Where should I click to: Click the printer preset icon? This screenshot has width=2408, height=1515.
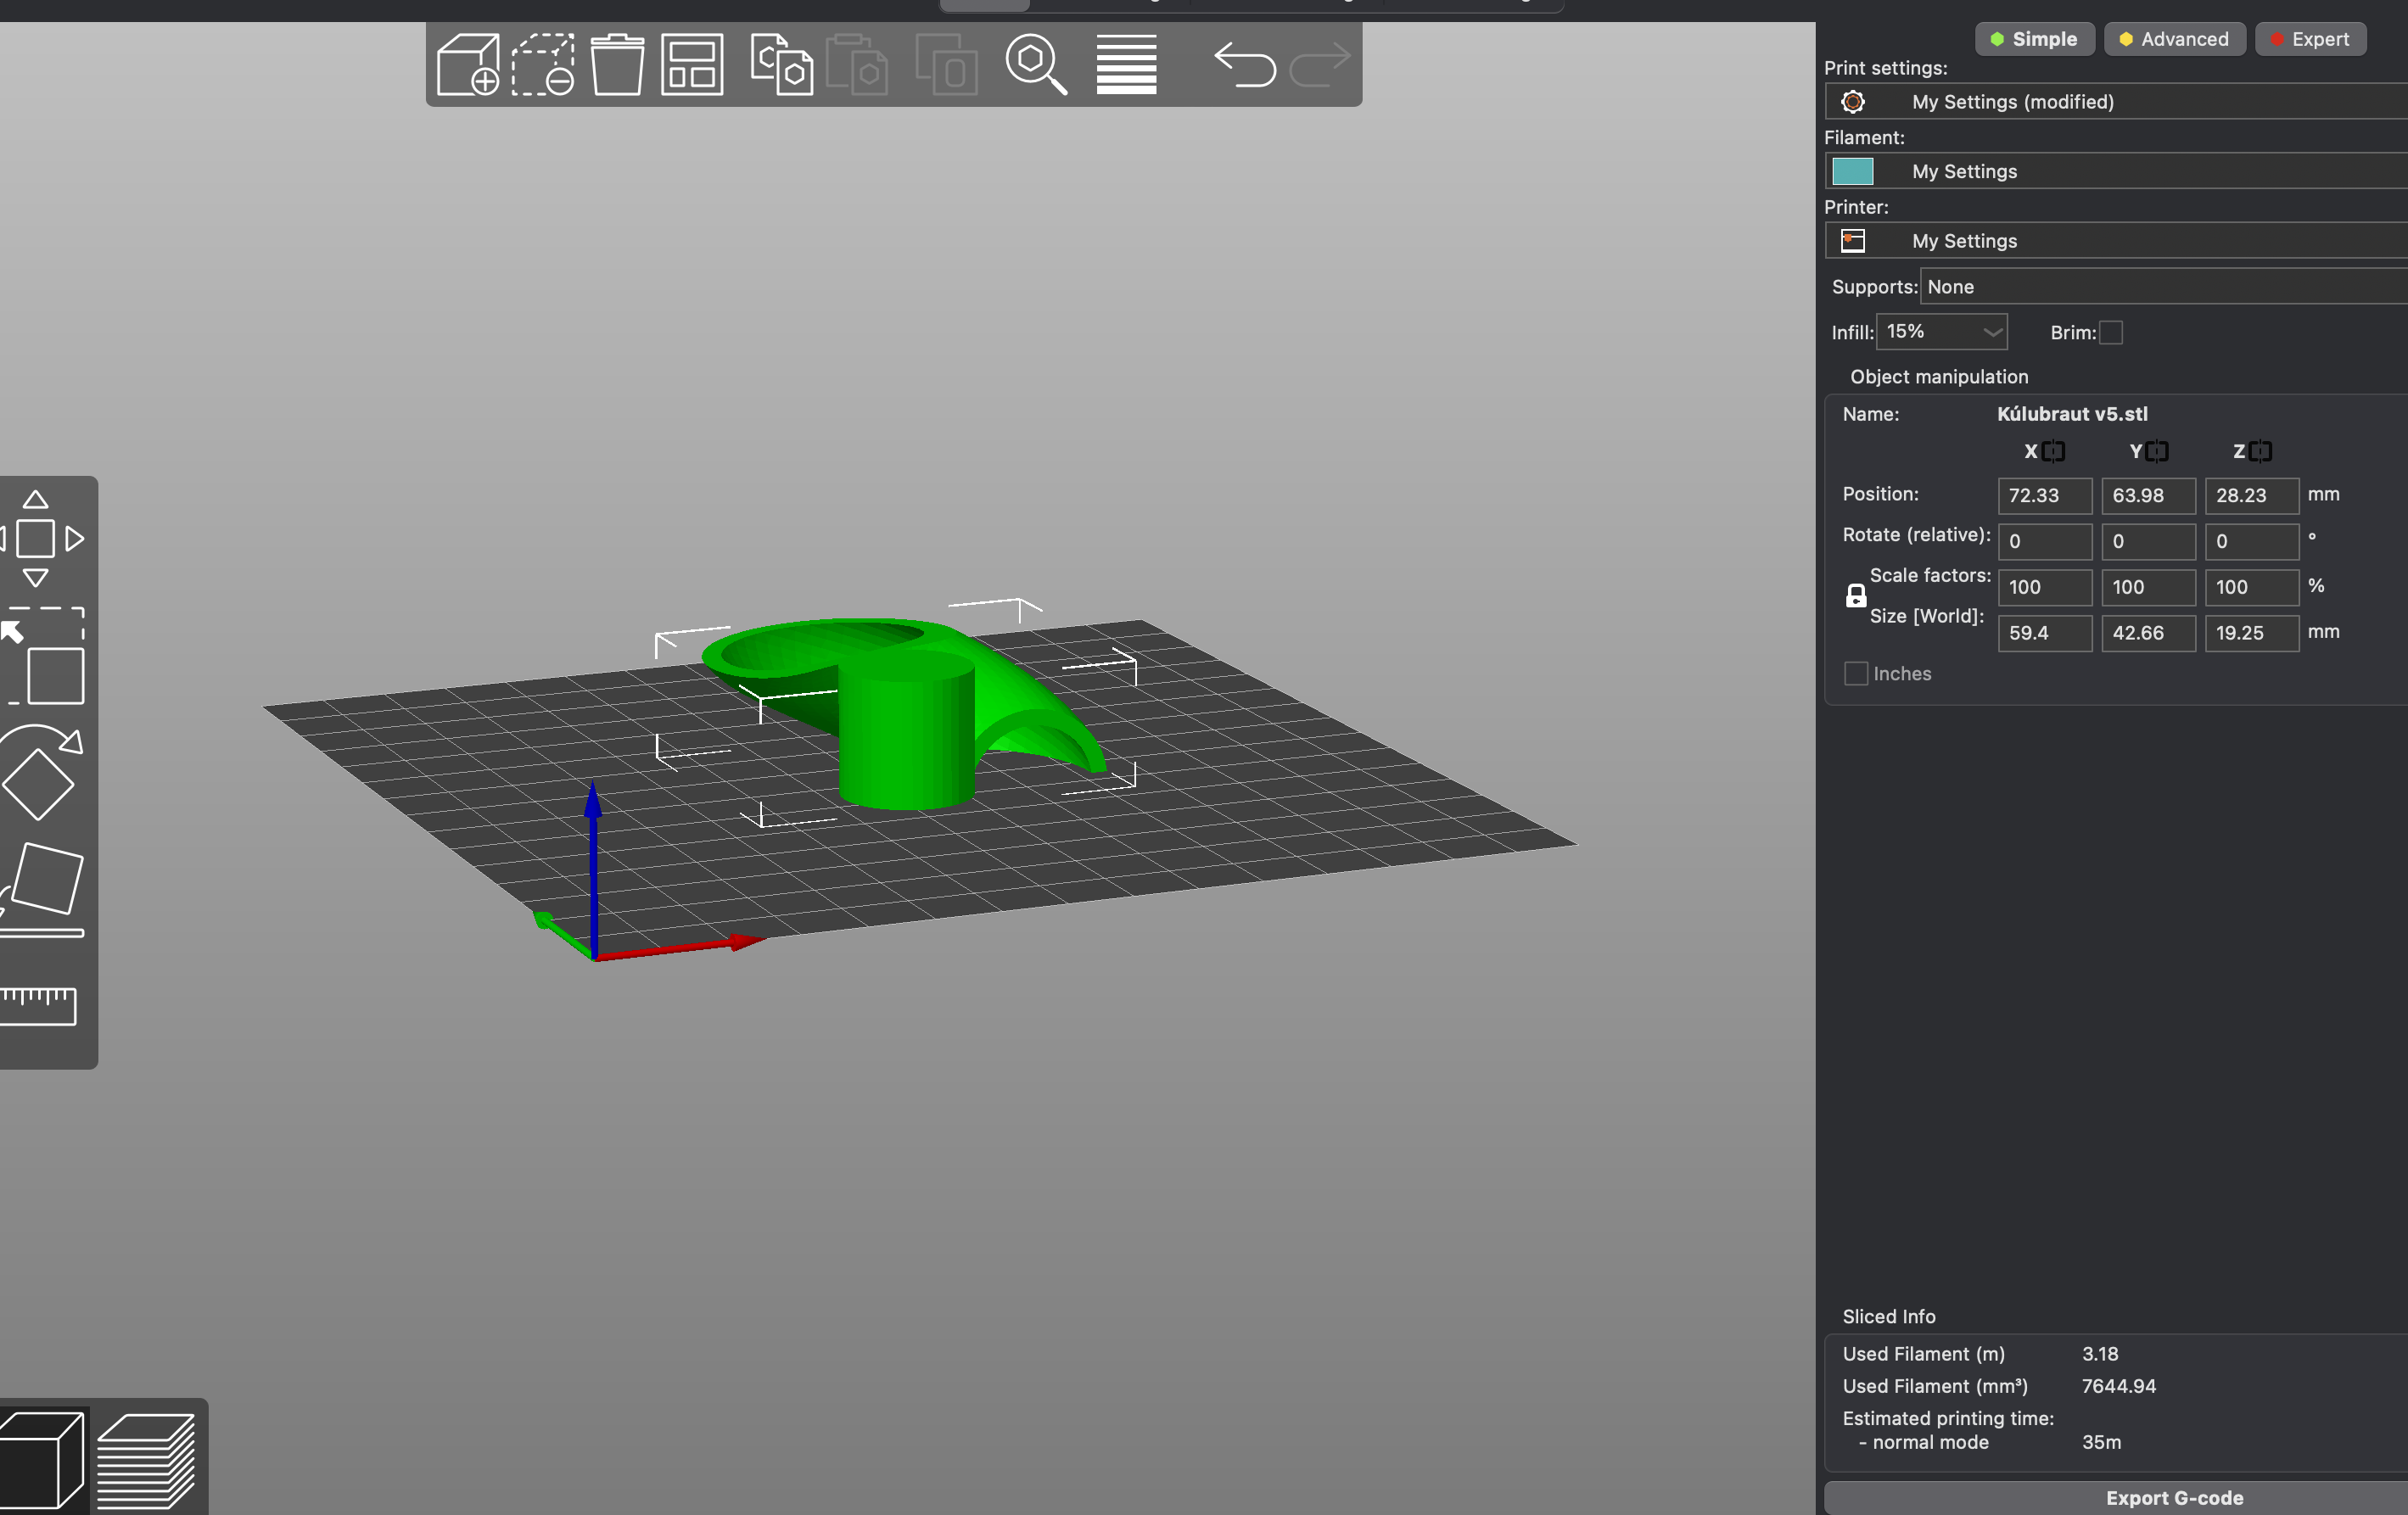1852,241
